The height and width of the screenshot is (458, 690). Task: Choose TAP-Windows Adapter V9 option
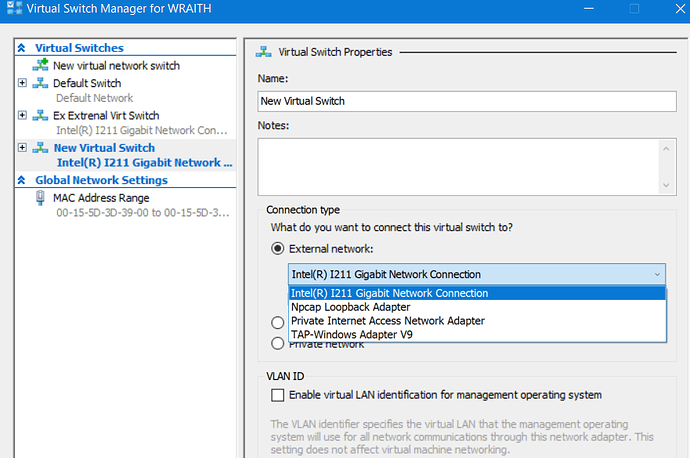pos(351,334)
